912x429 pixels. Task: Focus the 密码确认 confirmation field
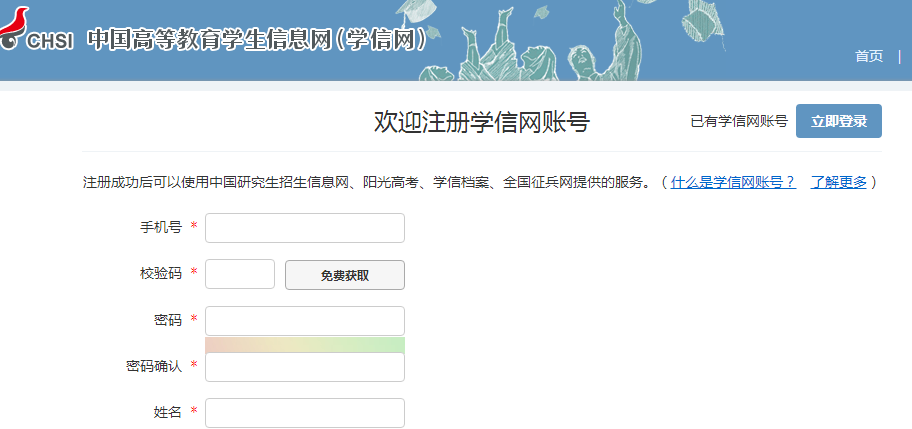pyautogui.click(x=304, y=367)
